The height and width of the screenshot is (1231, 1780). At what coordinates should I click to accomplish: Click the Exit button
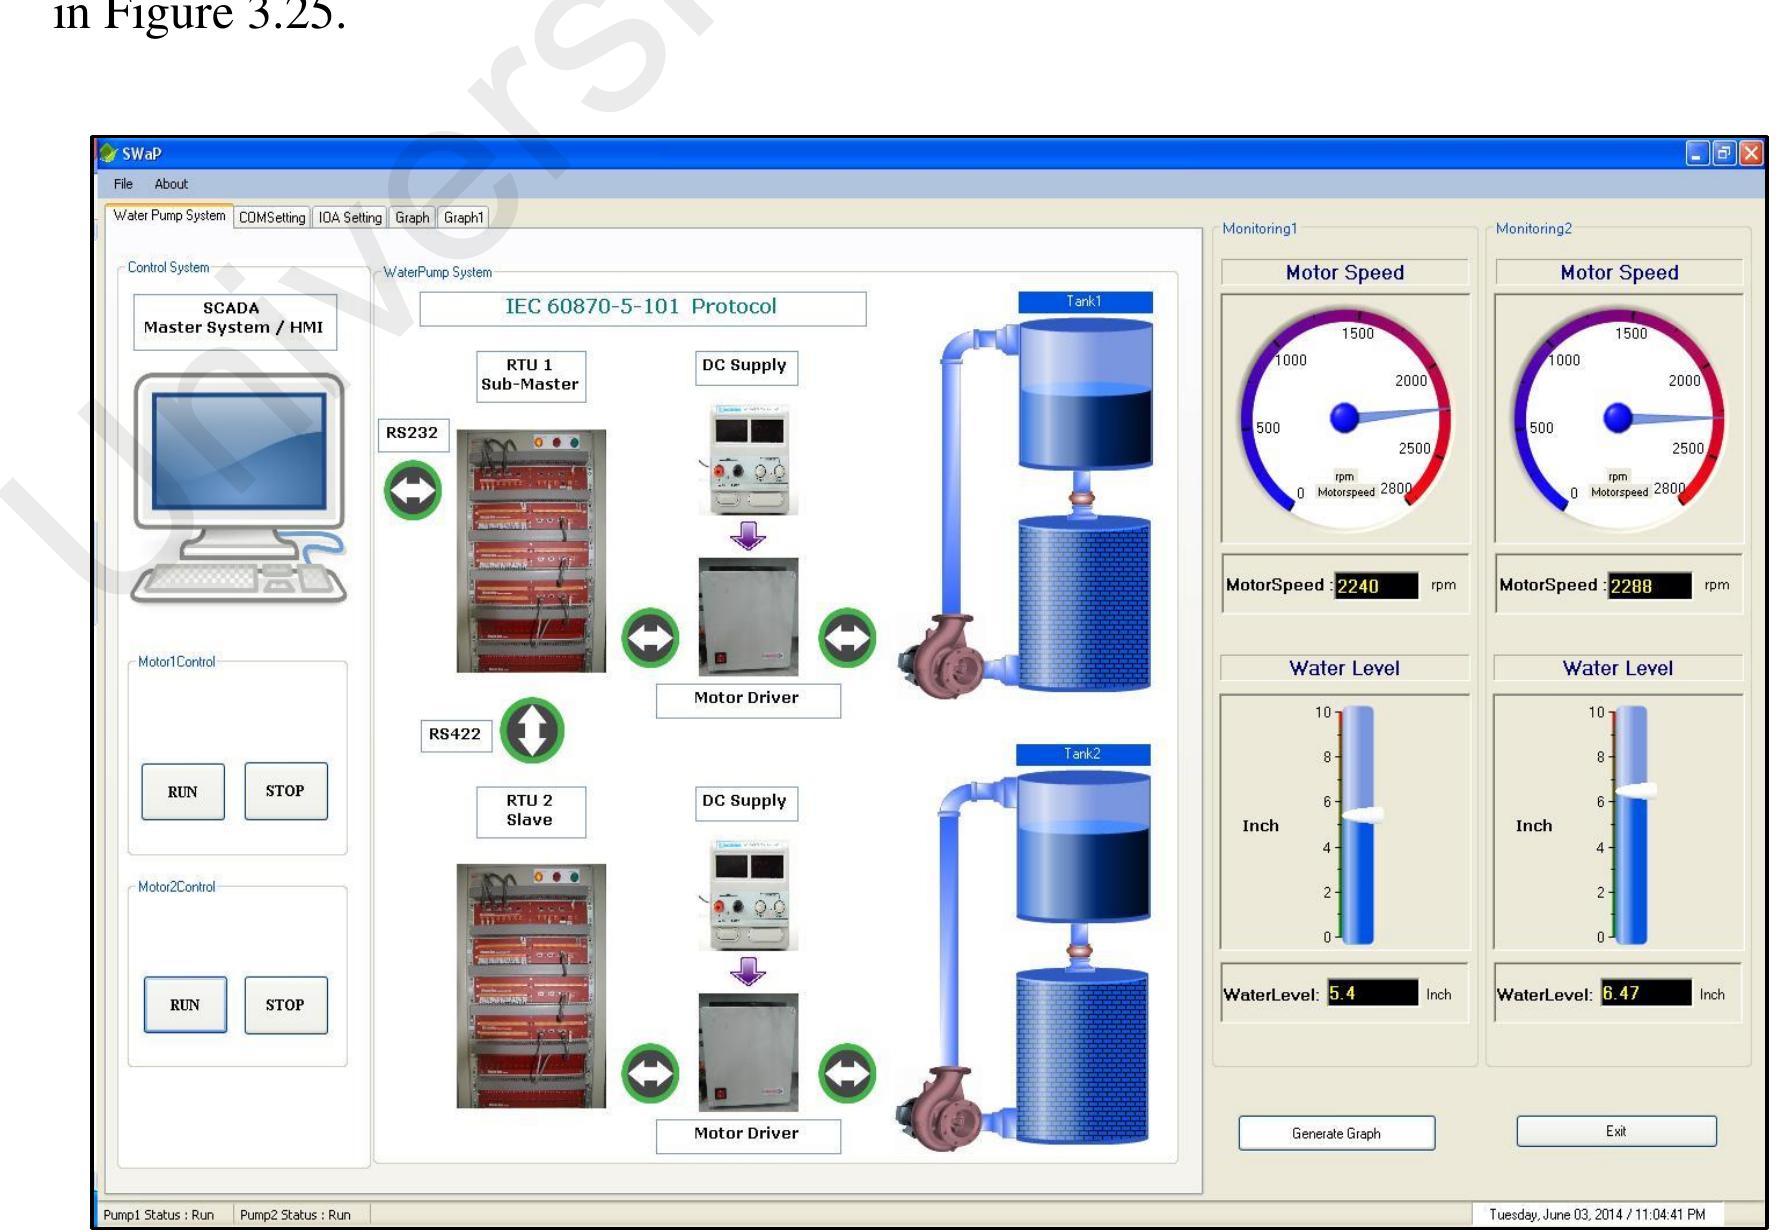[x=1616, y=1130]
